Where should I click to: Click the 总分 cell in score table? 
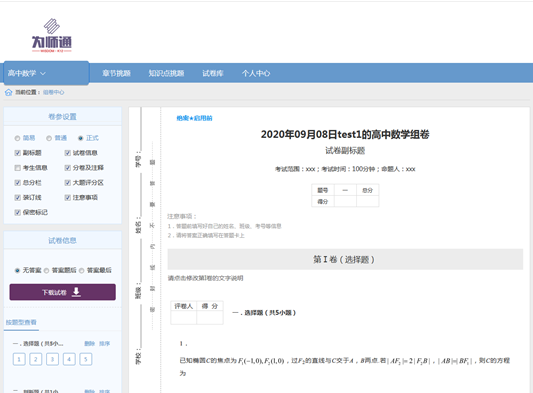click(x=367, y=190)
